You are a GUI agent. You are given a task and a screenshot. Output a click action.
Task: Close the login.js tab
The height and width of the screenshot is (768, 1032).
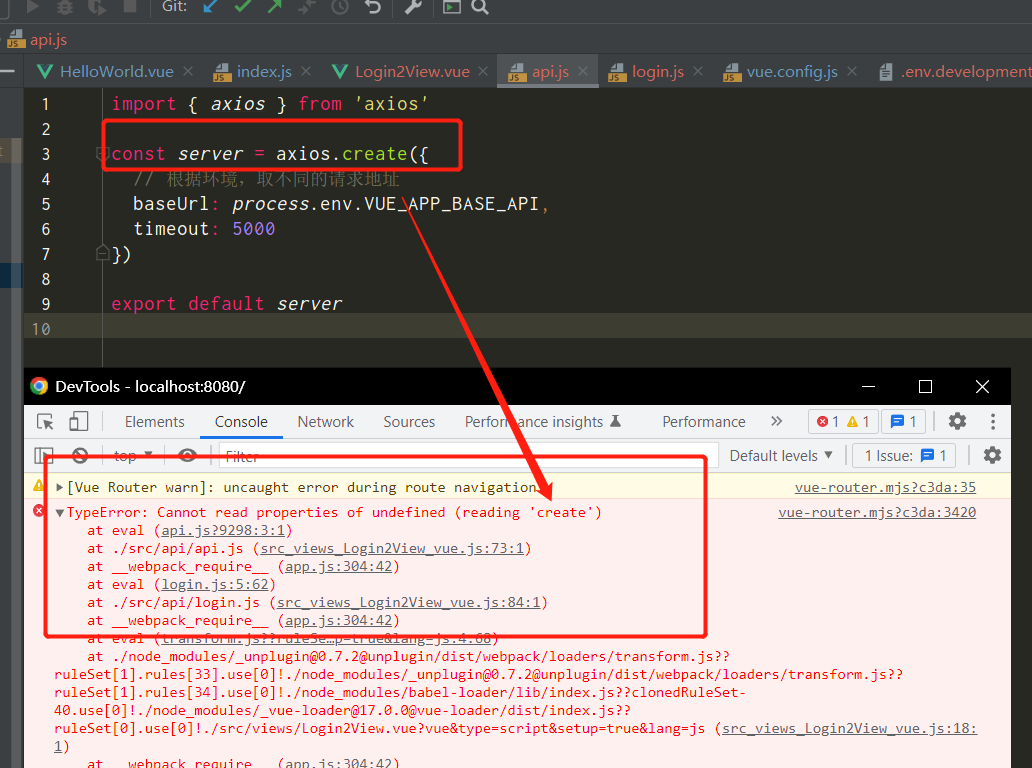698,71
